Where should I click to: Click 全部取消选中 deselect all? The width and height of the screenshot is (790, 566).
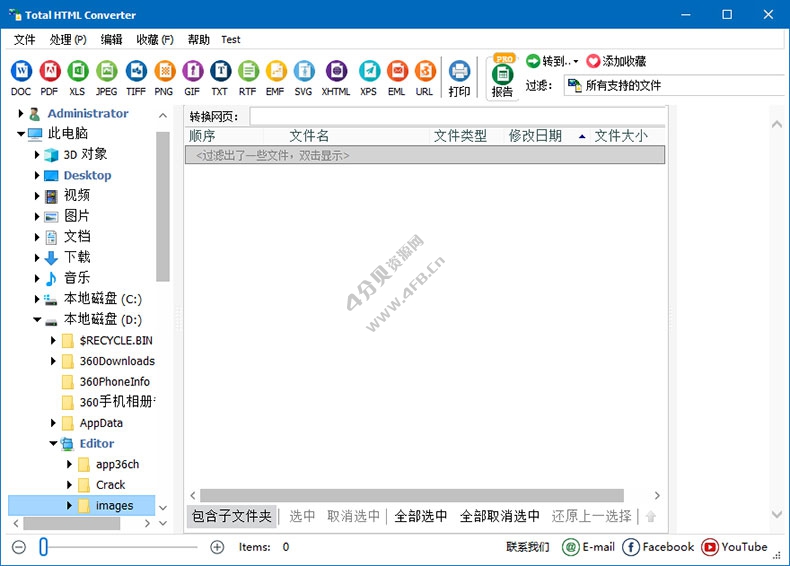[x=499, y=516]
